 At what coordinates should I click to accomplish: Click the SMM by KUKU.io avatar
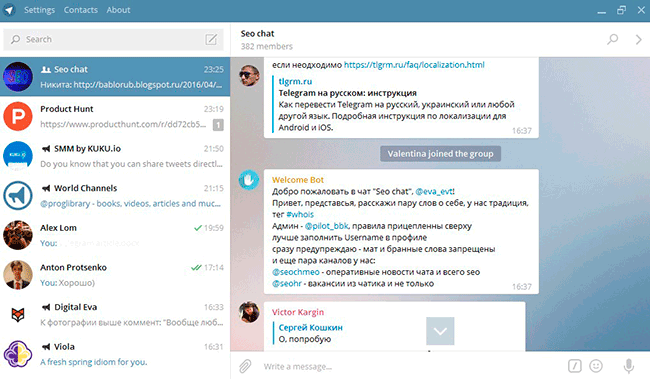[18, 156]
